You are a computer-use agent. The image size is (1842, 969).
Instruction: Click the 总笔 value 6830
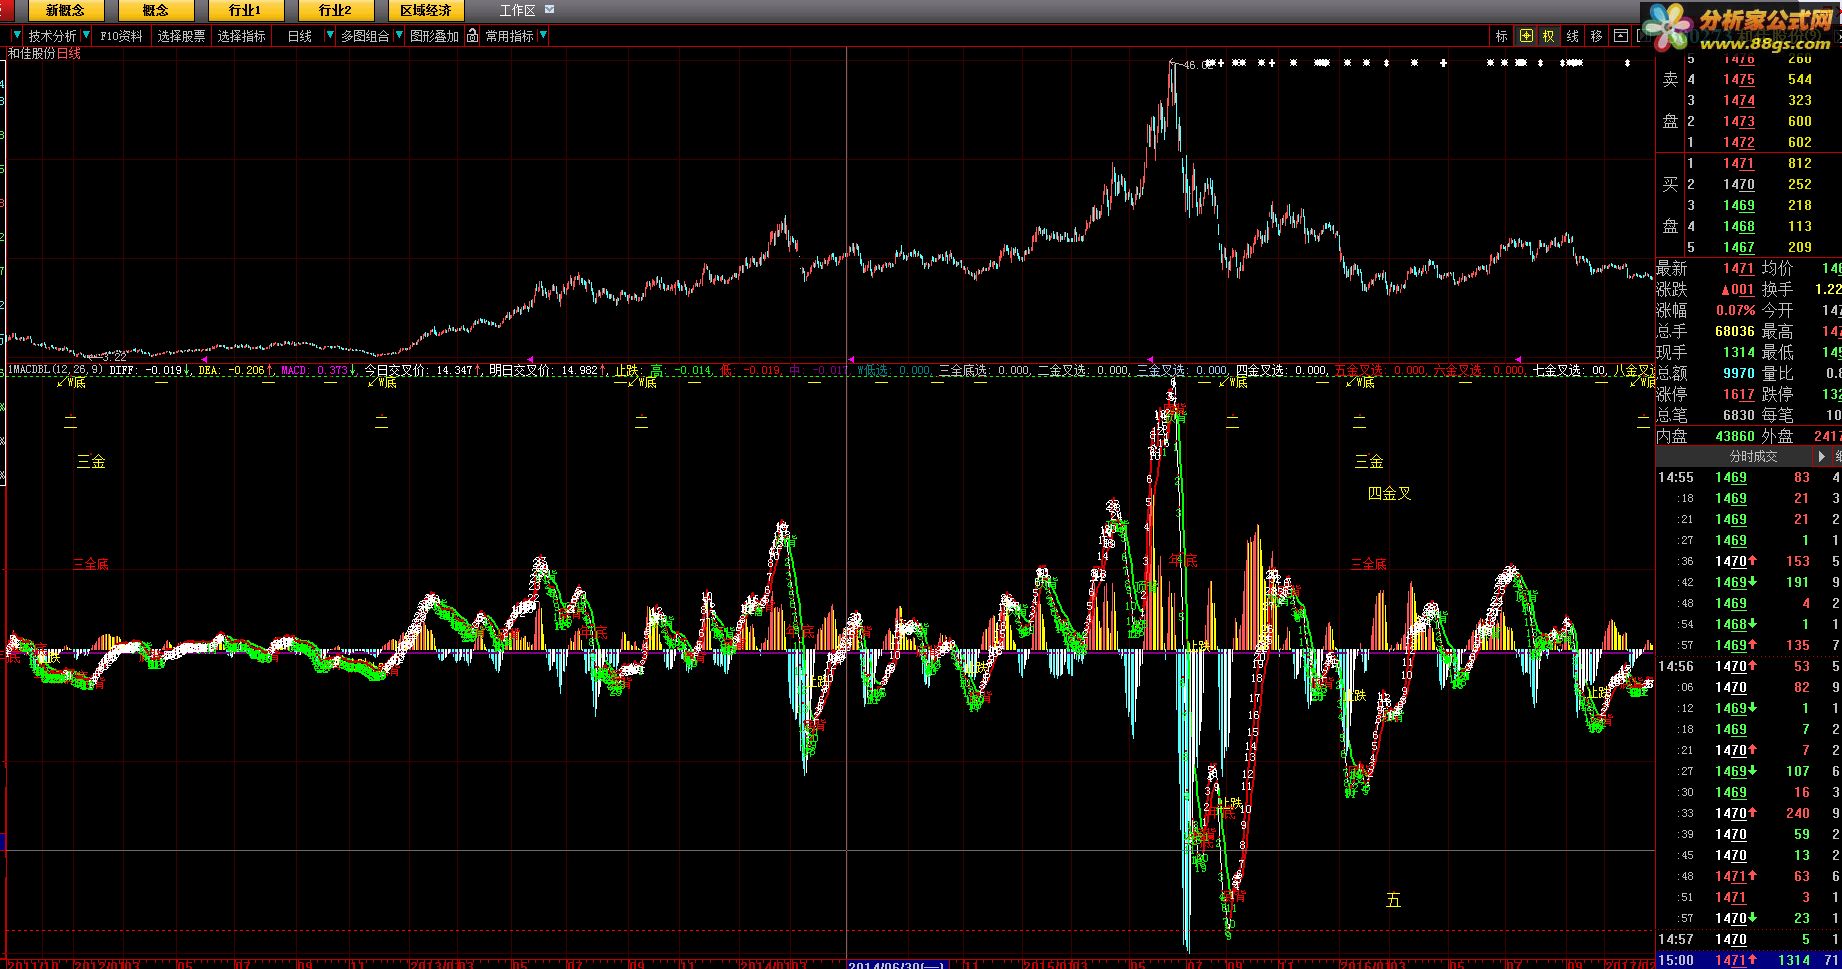click(x=1738, y=415)
